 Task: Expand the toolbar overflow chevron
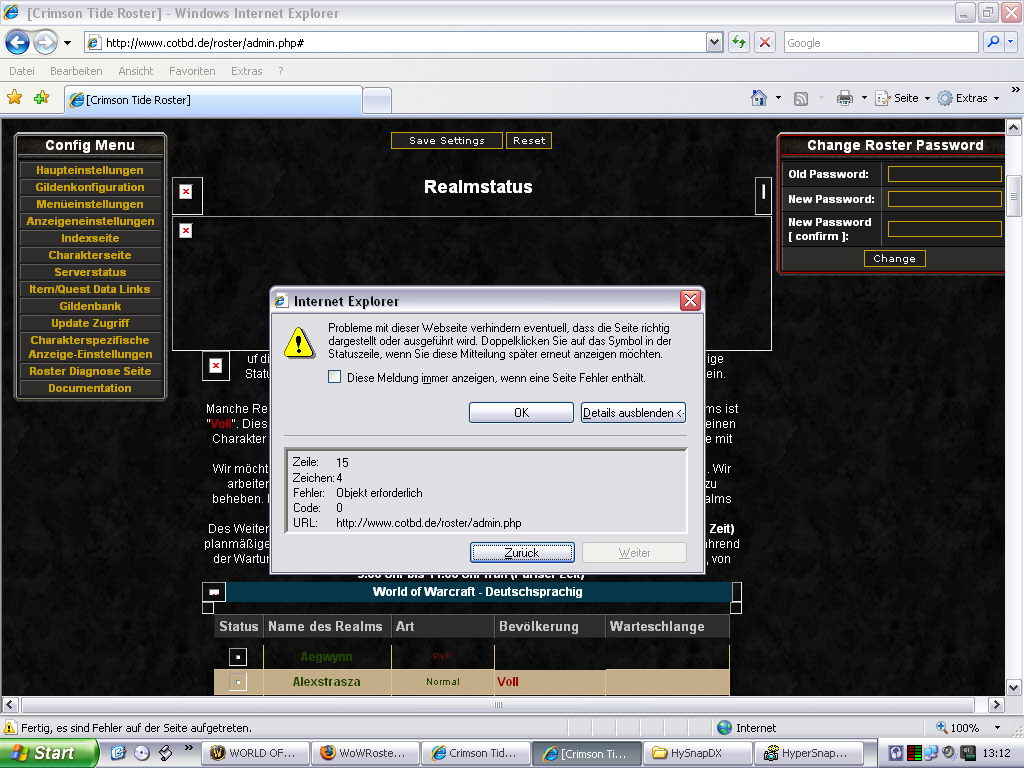coord(1016,89)
